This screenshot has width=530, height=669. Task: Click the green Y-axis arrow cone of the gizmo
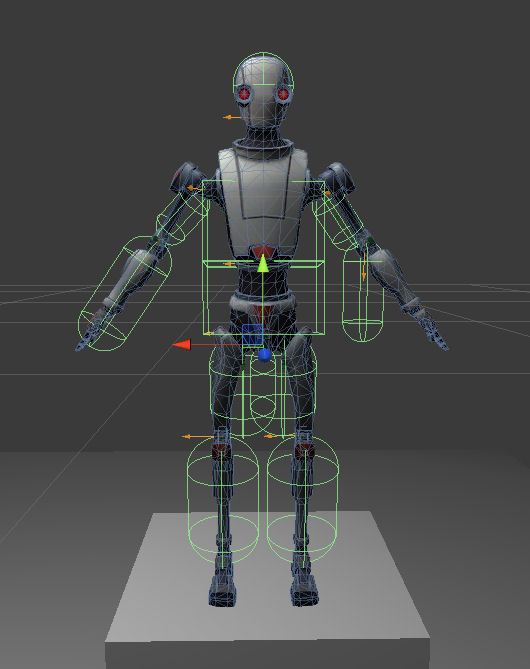pos(263,263)
